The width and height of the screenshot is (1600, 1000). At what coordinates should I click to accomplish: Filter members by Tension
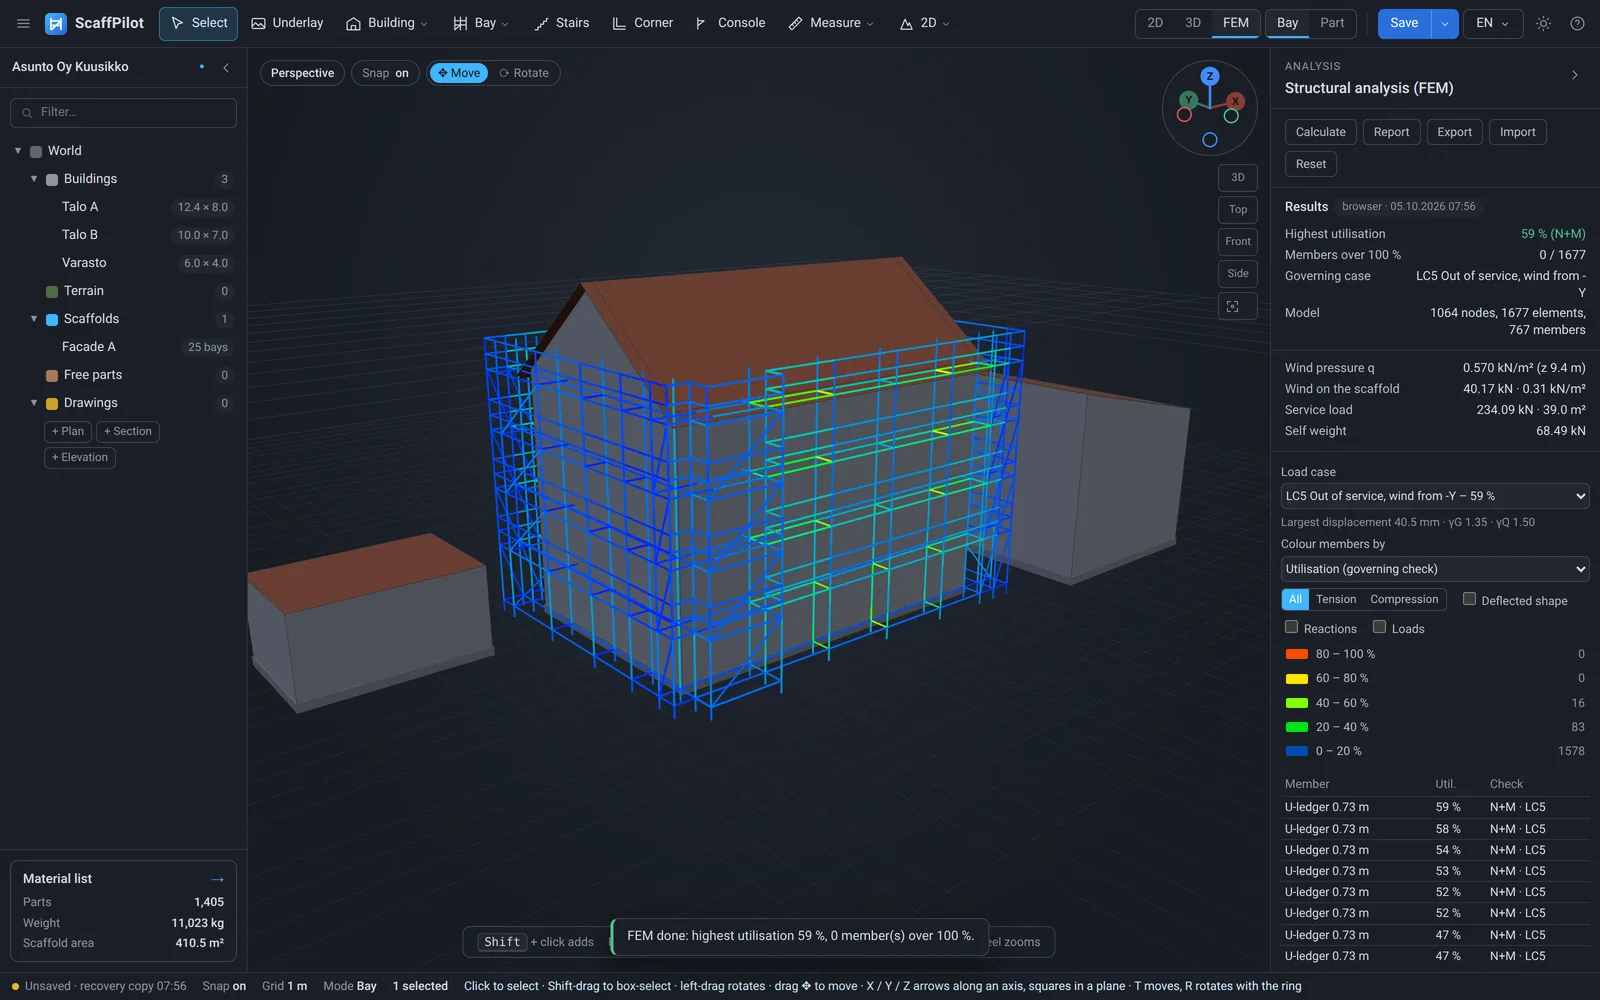[1336, 599]
